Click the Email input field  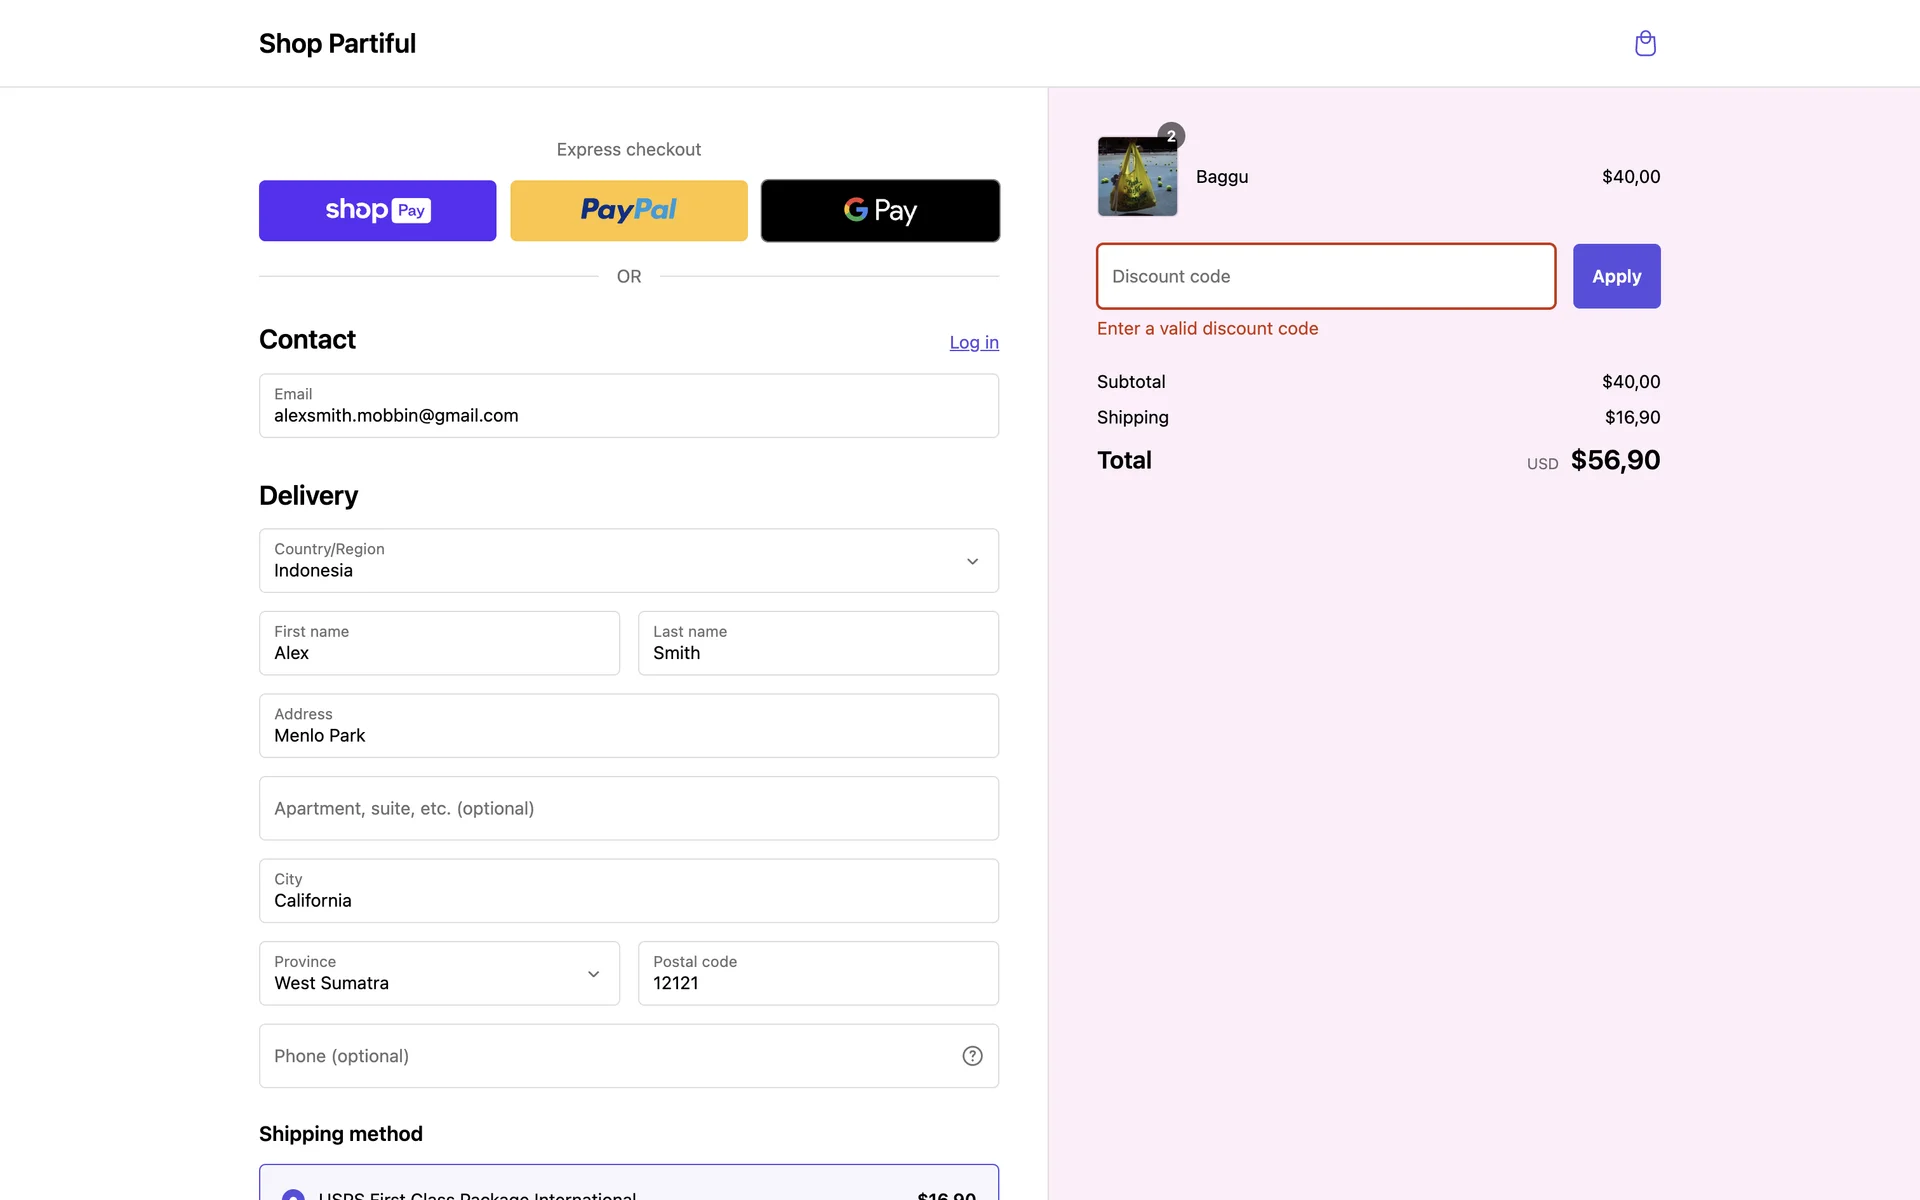(628, 406)
